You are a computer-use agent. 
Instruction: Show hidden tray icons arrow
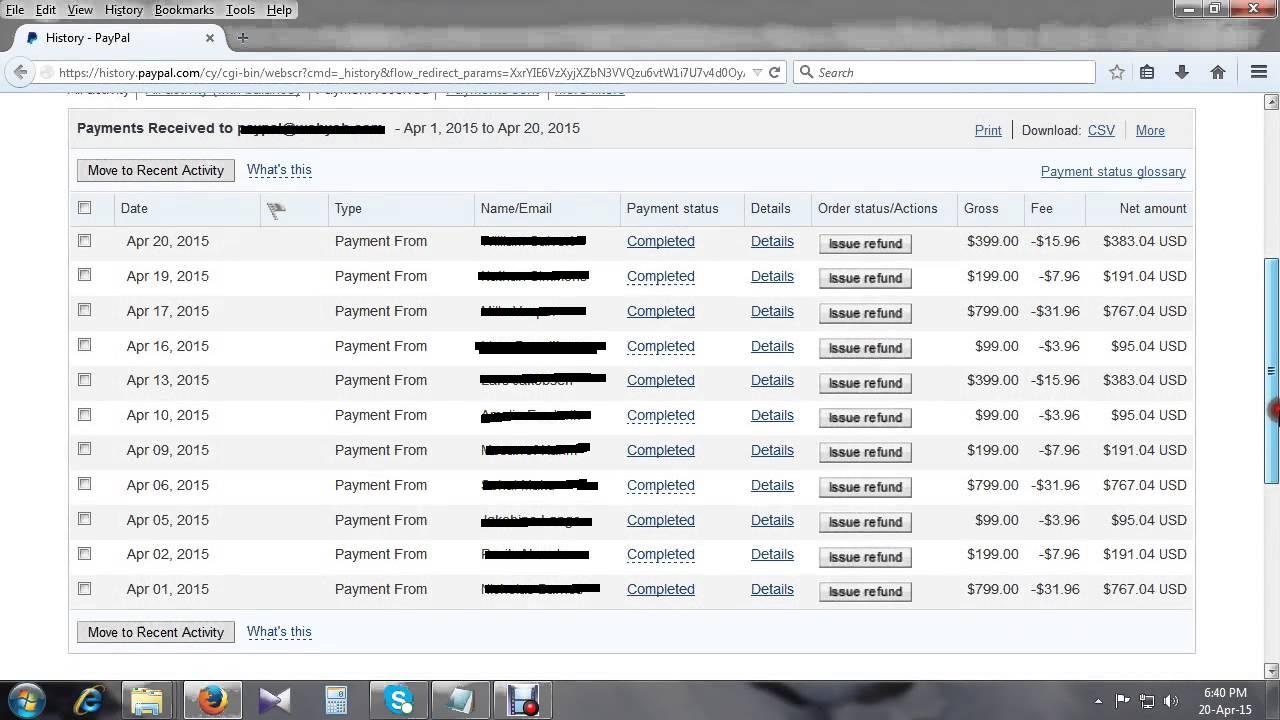1098,701
